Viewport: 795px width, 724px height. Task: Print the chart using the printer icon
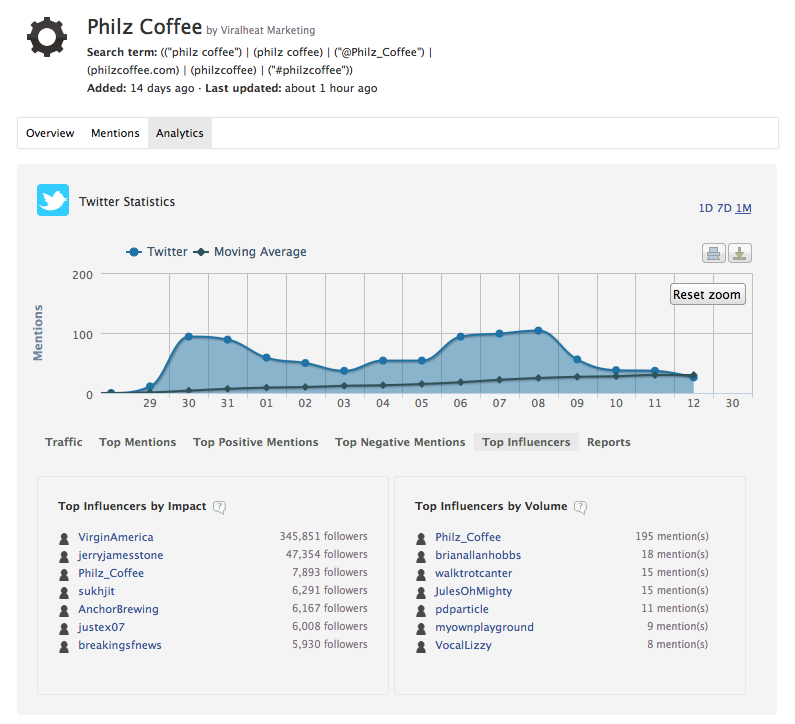point(713,253)
